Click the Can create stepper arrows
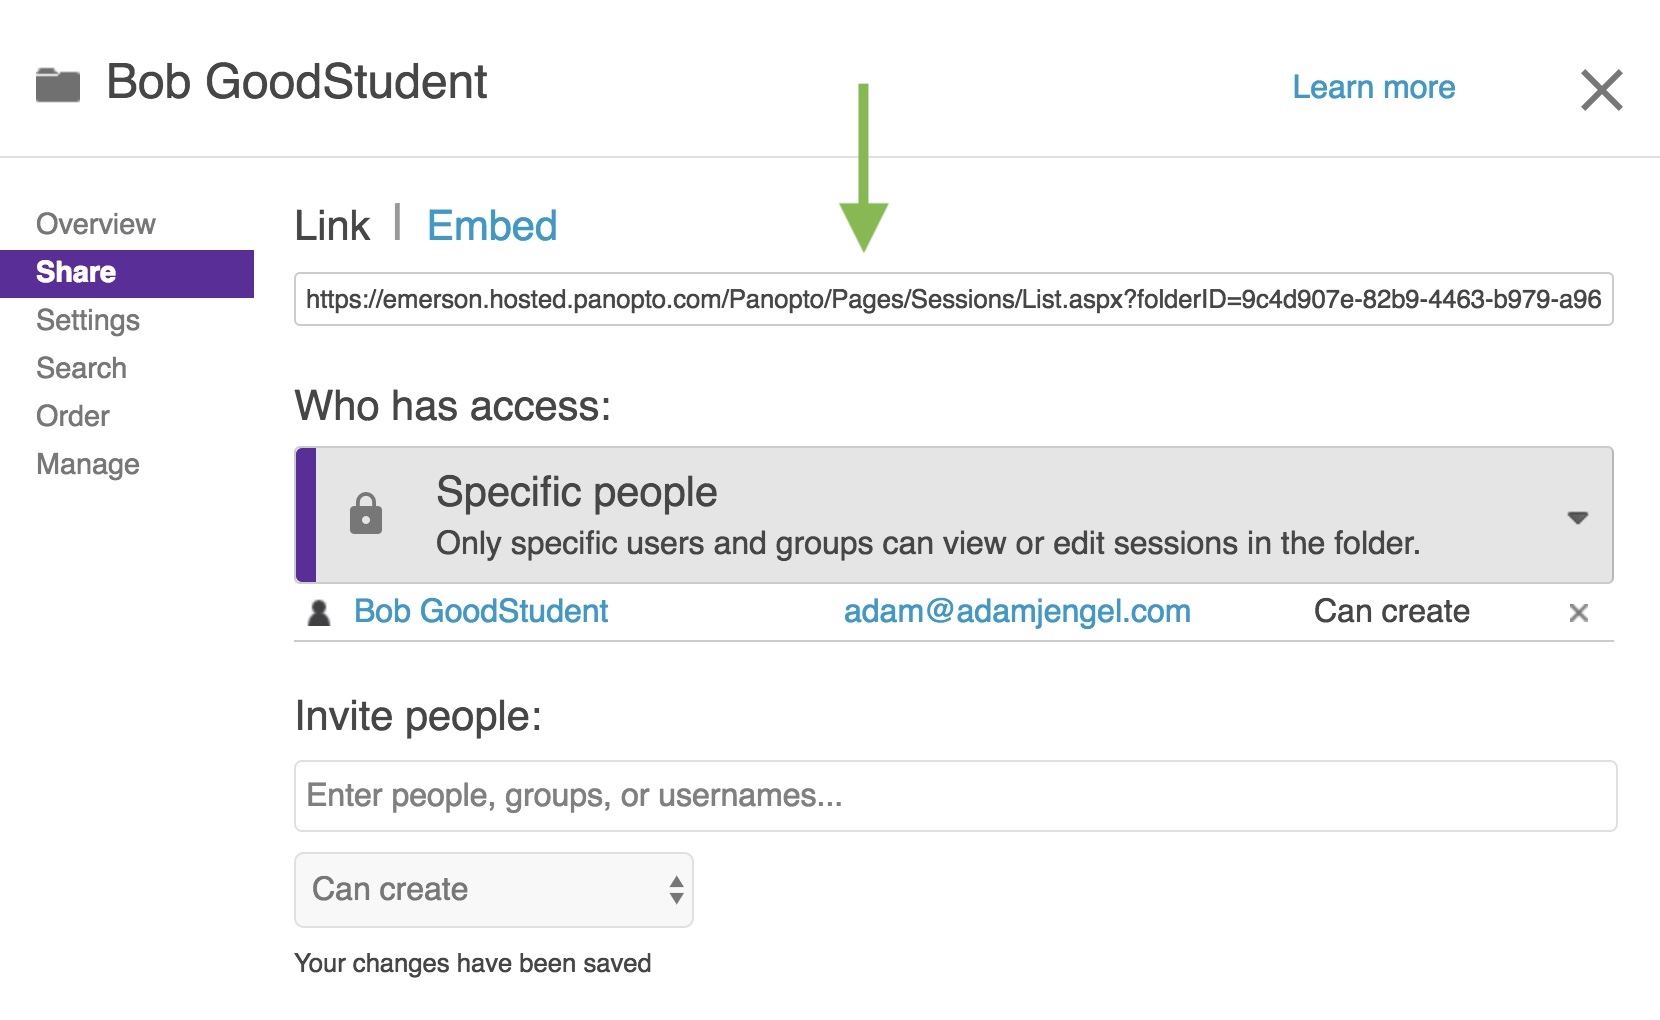 (x=676, y=890)
